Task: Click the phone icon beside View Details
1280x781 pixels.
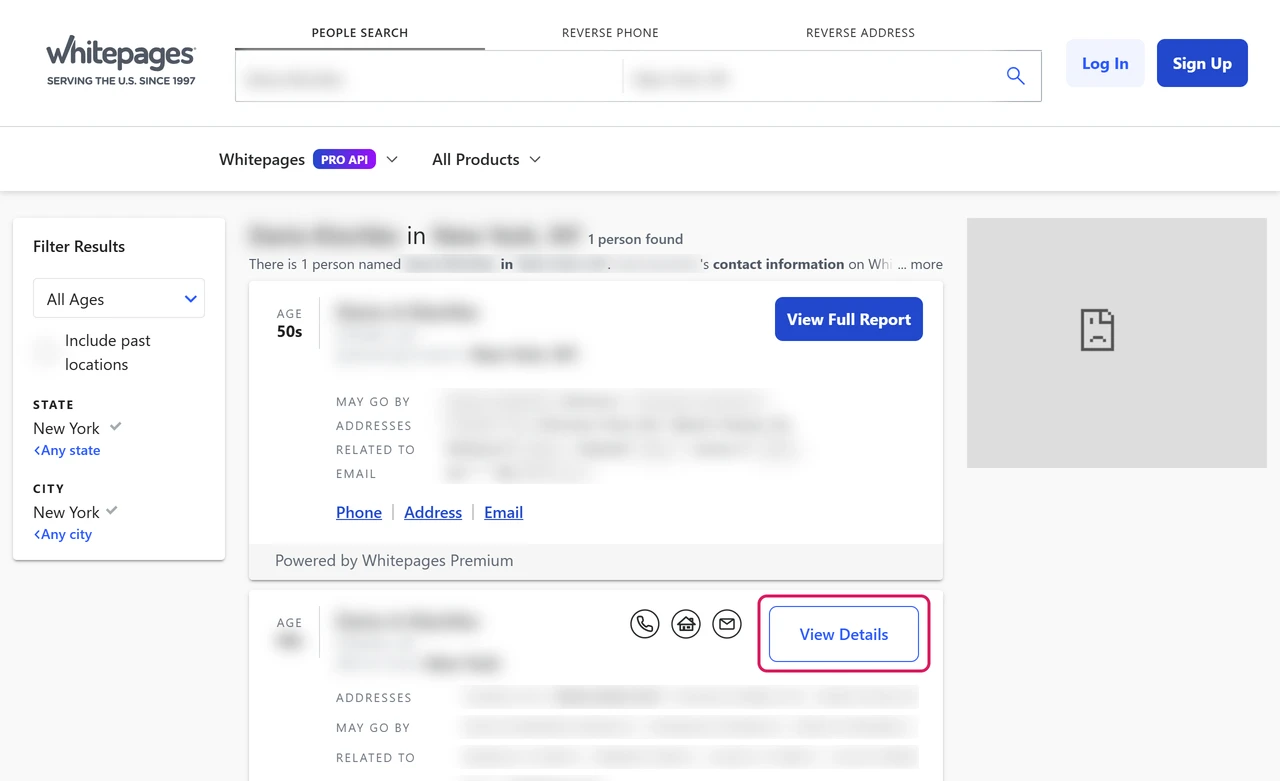Action: pos(645,625)
